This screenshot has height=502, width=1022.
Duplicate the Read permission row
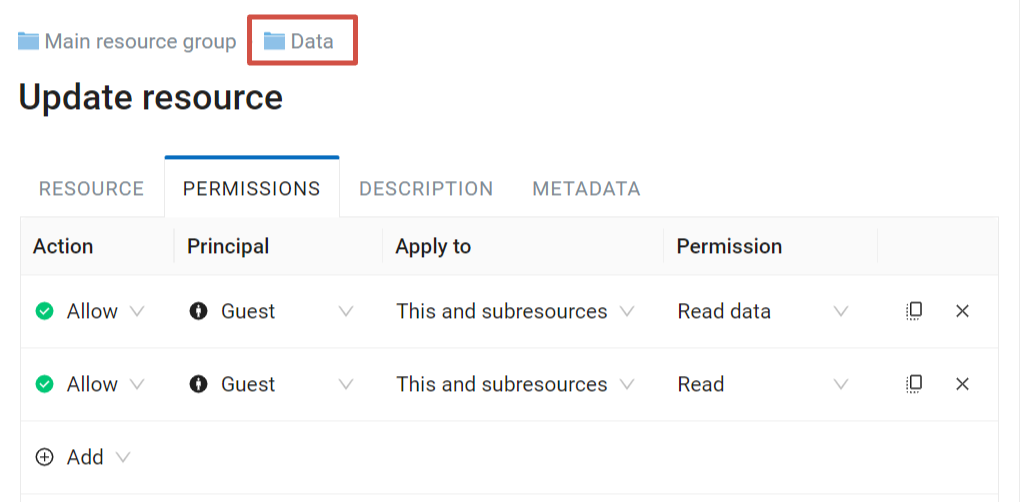(914, 384)
